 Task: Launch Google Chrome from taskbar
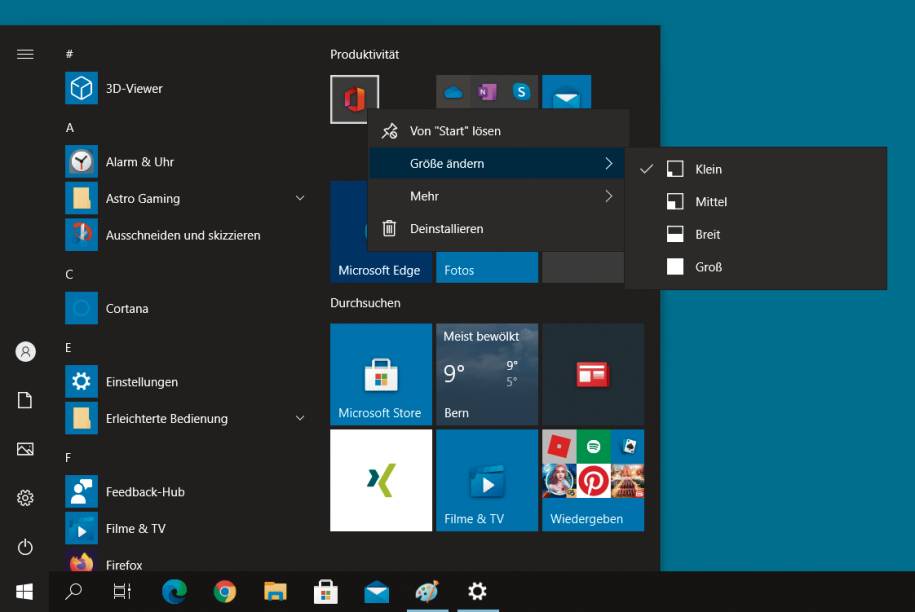point(225,592)
